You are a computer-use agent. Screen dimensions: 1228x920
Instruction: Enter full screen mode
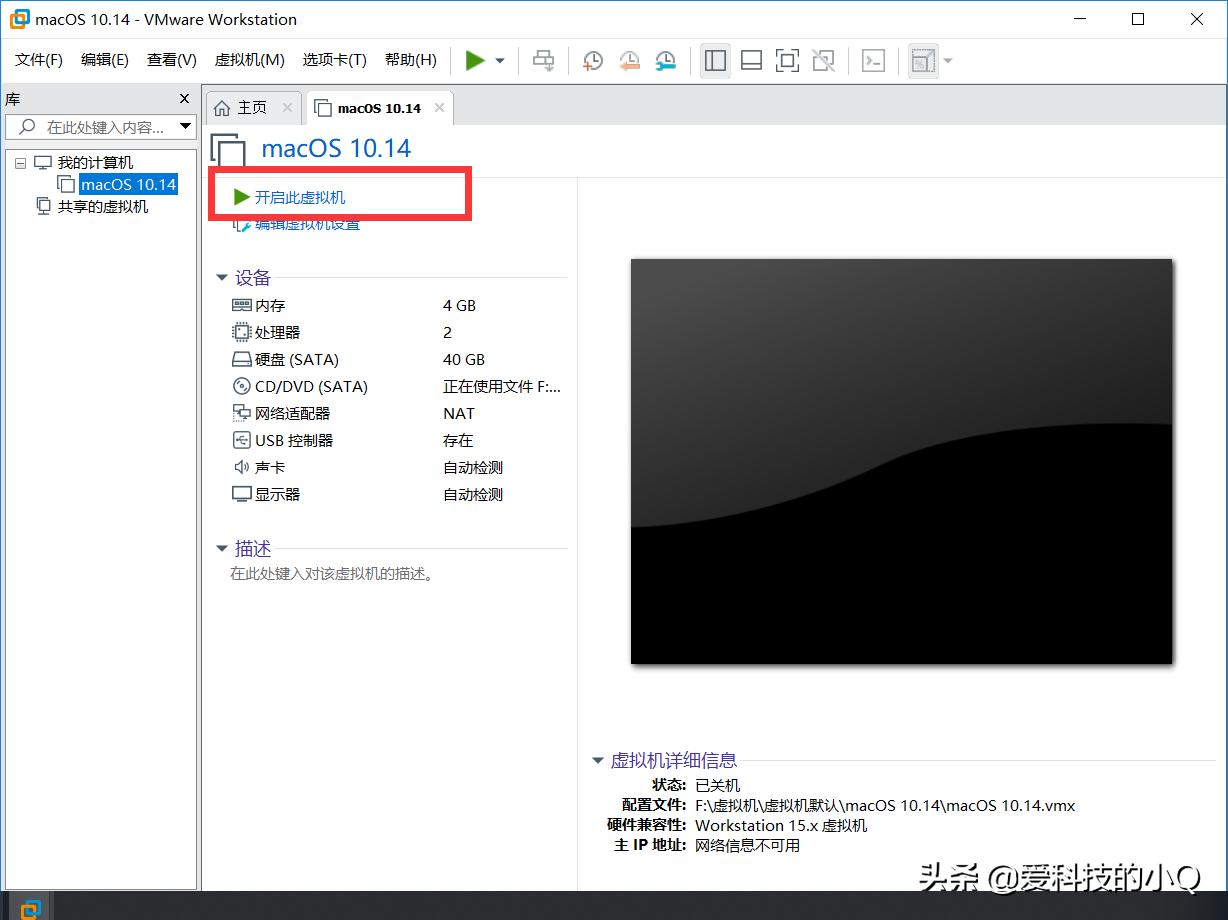(x=787, y=60)
